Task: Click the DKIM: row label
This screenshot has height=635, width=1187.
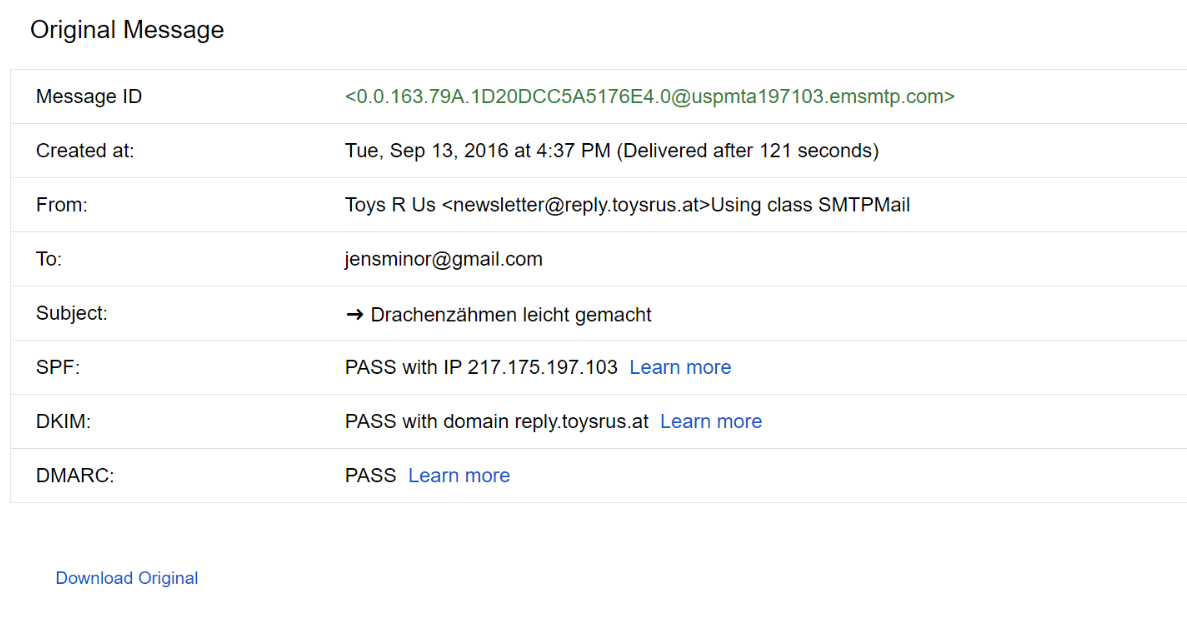Action: pos(63,421)
